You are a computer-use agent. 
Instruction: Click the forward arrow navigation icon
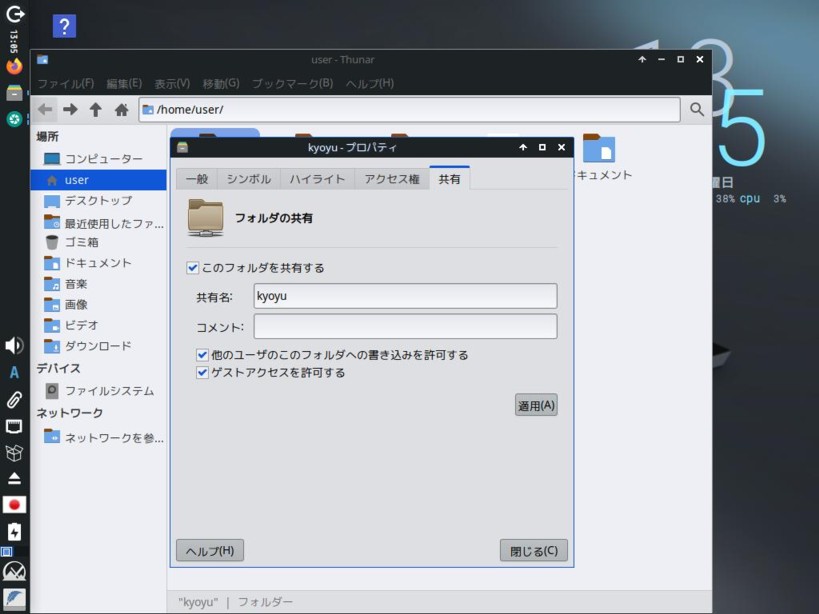pos(70,110)
